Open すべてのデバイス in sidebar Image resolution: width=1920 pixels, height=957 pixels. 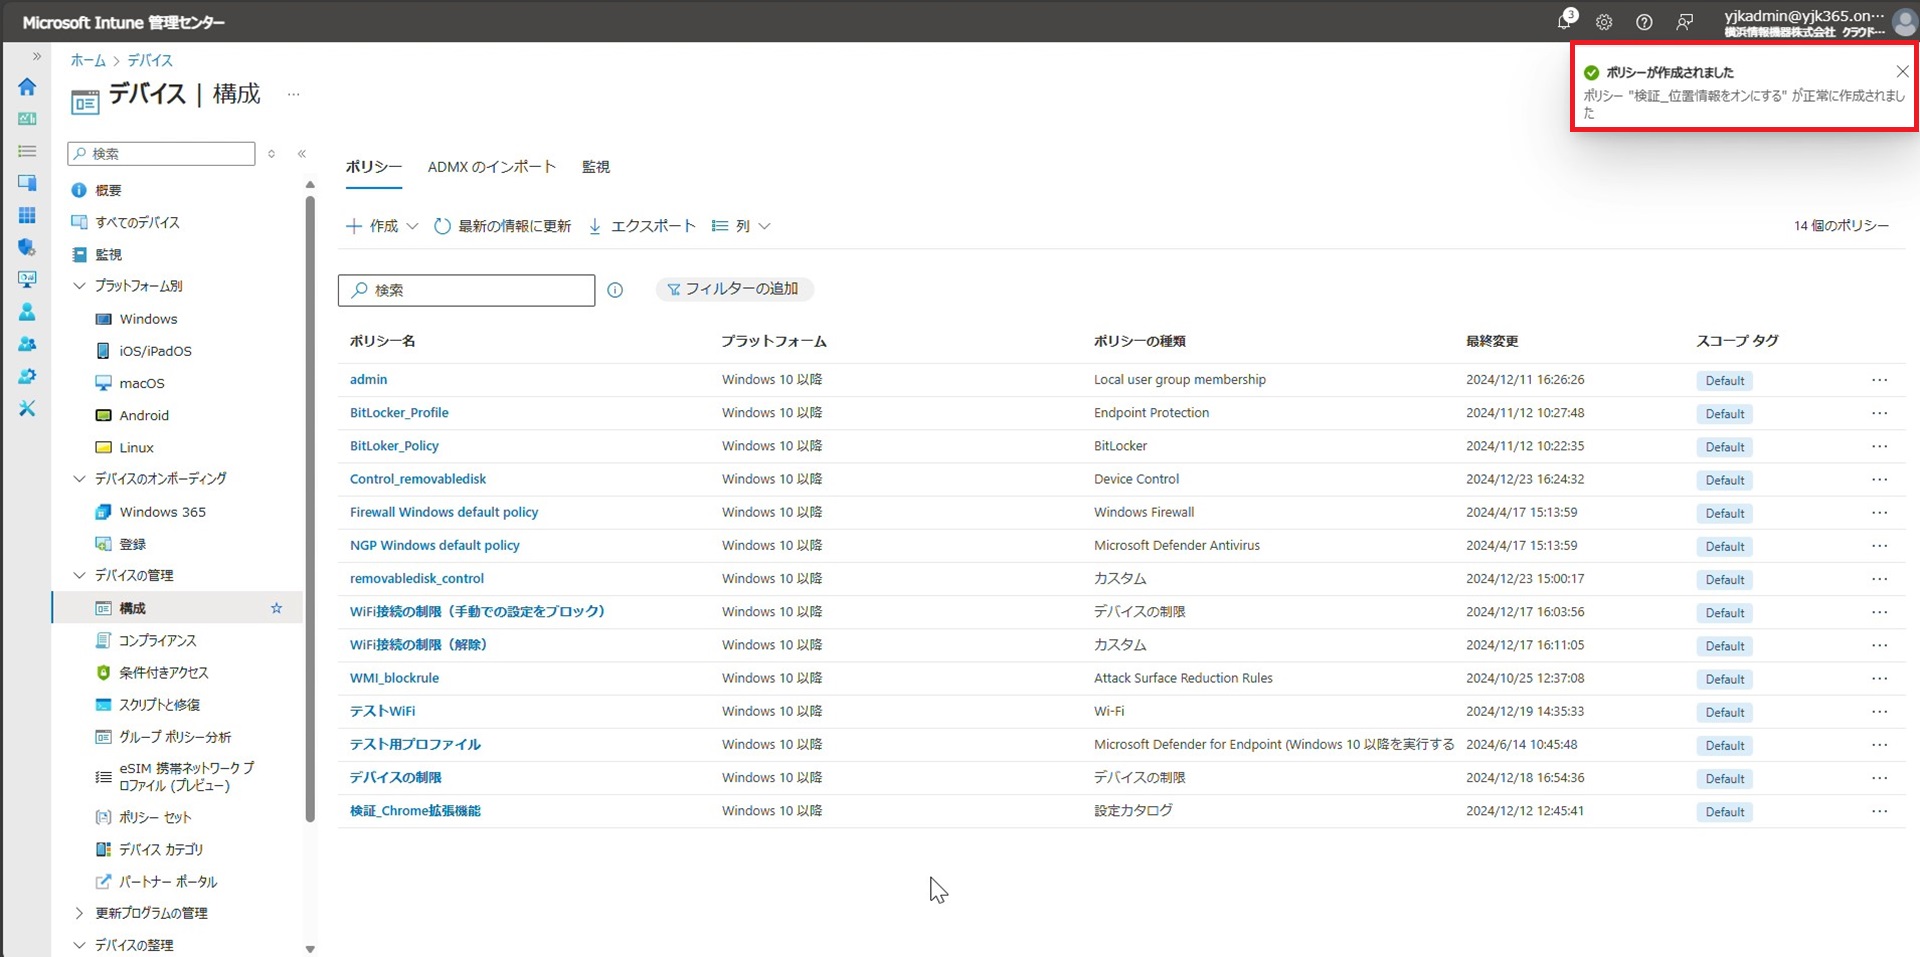137,222
